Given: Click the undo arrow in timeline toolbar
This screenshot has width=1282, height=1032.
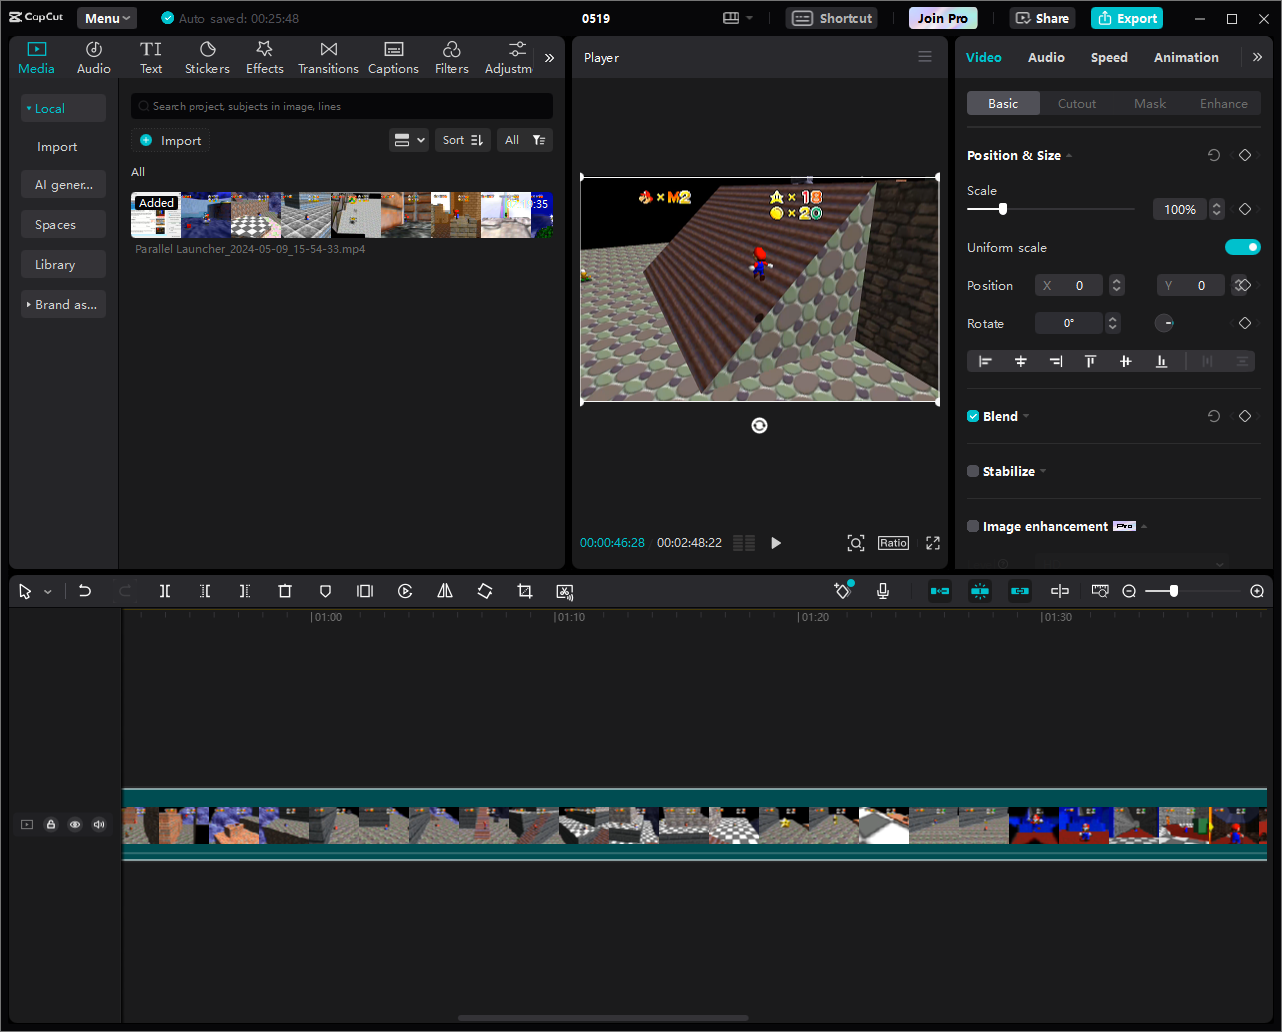Looking at the screenshot, I should tap(85, 591).
